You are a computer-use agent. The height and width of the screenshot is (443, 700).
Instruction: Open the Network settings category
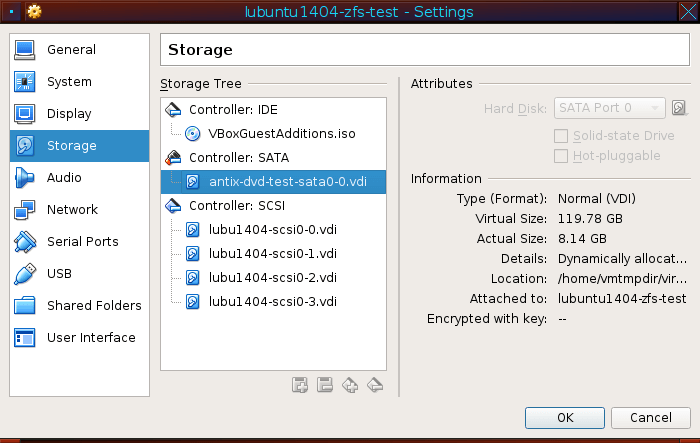[x=79, y=209]
